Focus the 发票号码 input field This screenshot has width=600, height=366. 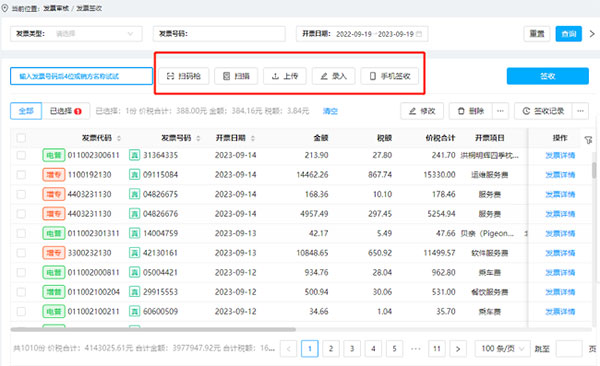[219, 34]
